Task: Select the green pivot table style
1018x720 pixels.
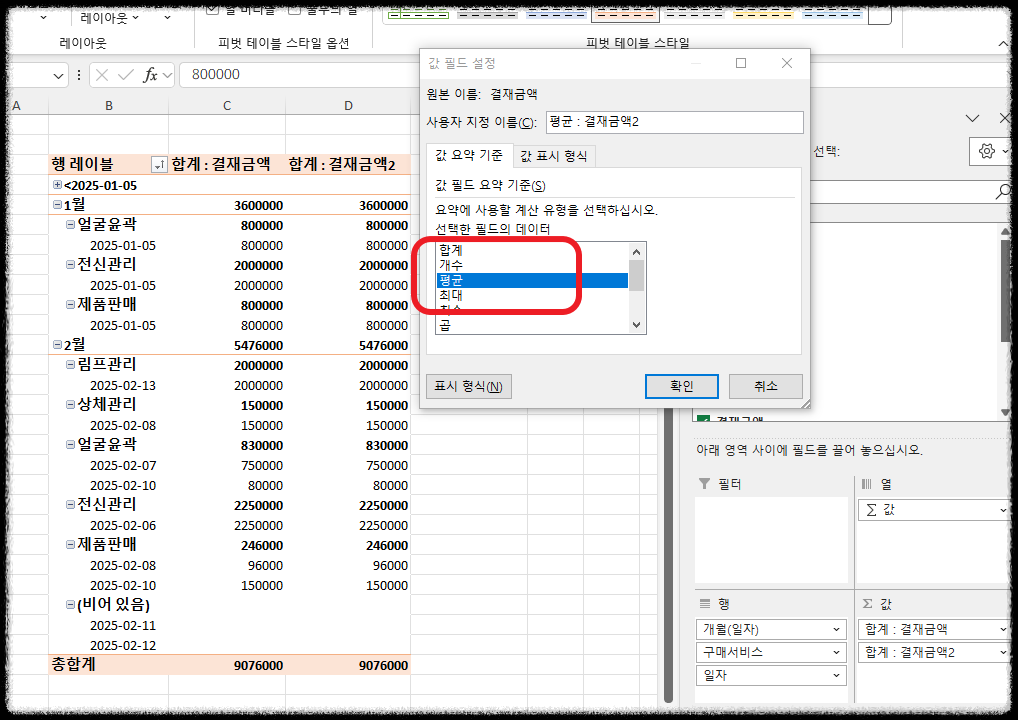Action: [418, 15]
